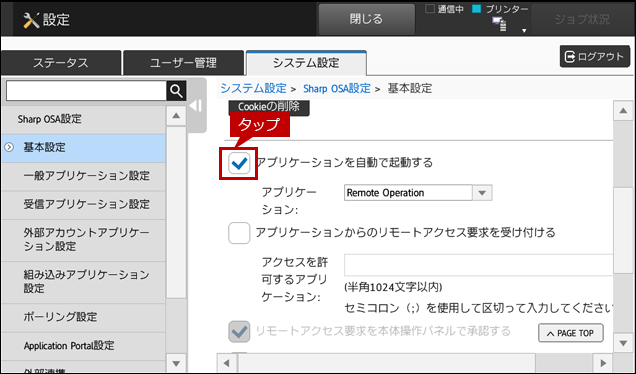Screen dimensions: 636x374
Task: Open 組み込みアプリケーション設定 in sidebar
Action: pos(84,282)
